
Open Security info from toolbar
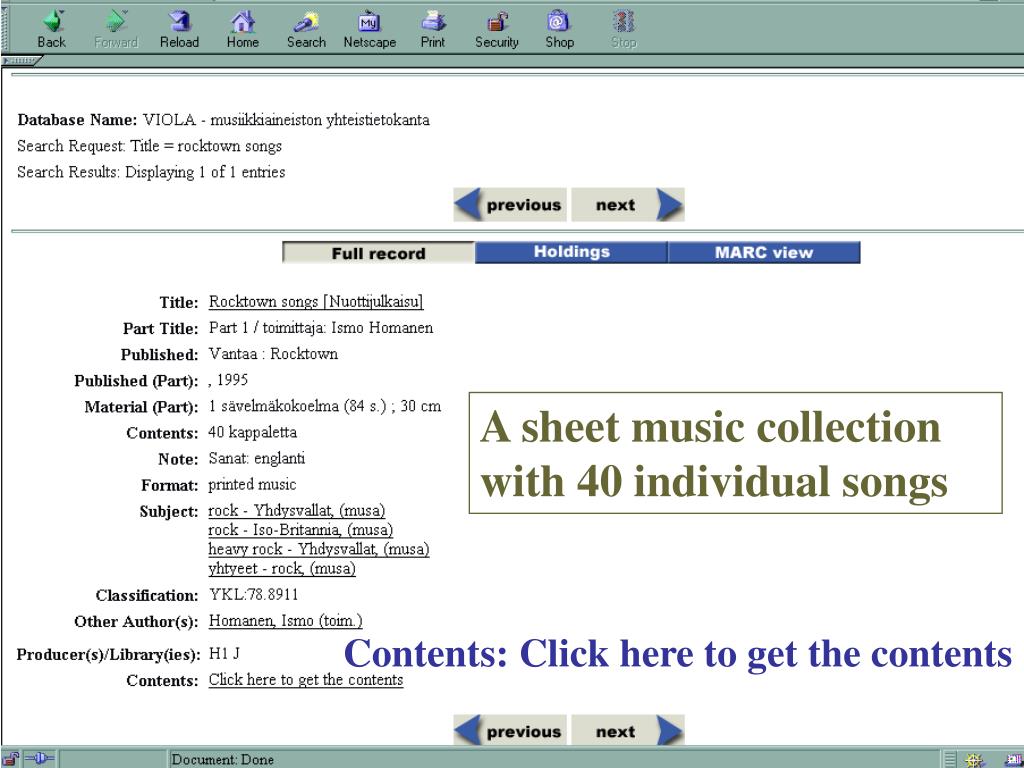pyautogui.click(x=496, y=30)
